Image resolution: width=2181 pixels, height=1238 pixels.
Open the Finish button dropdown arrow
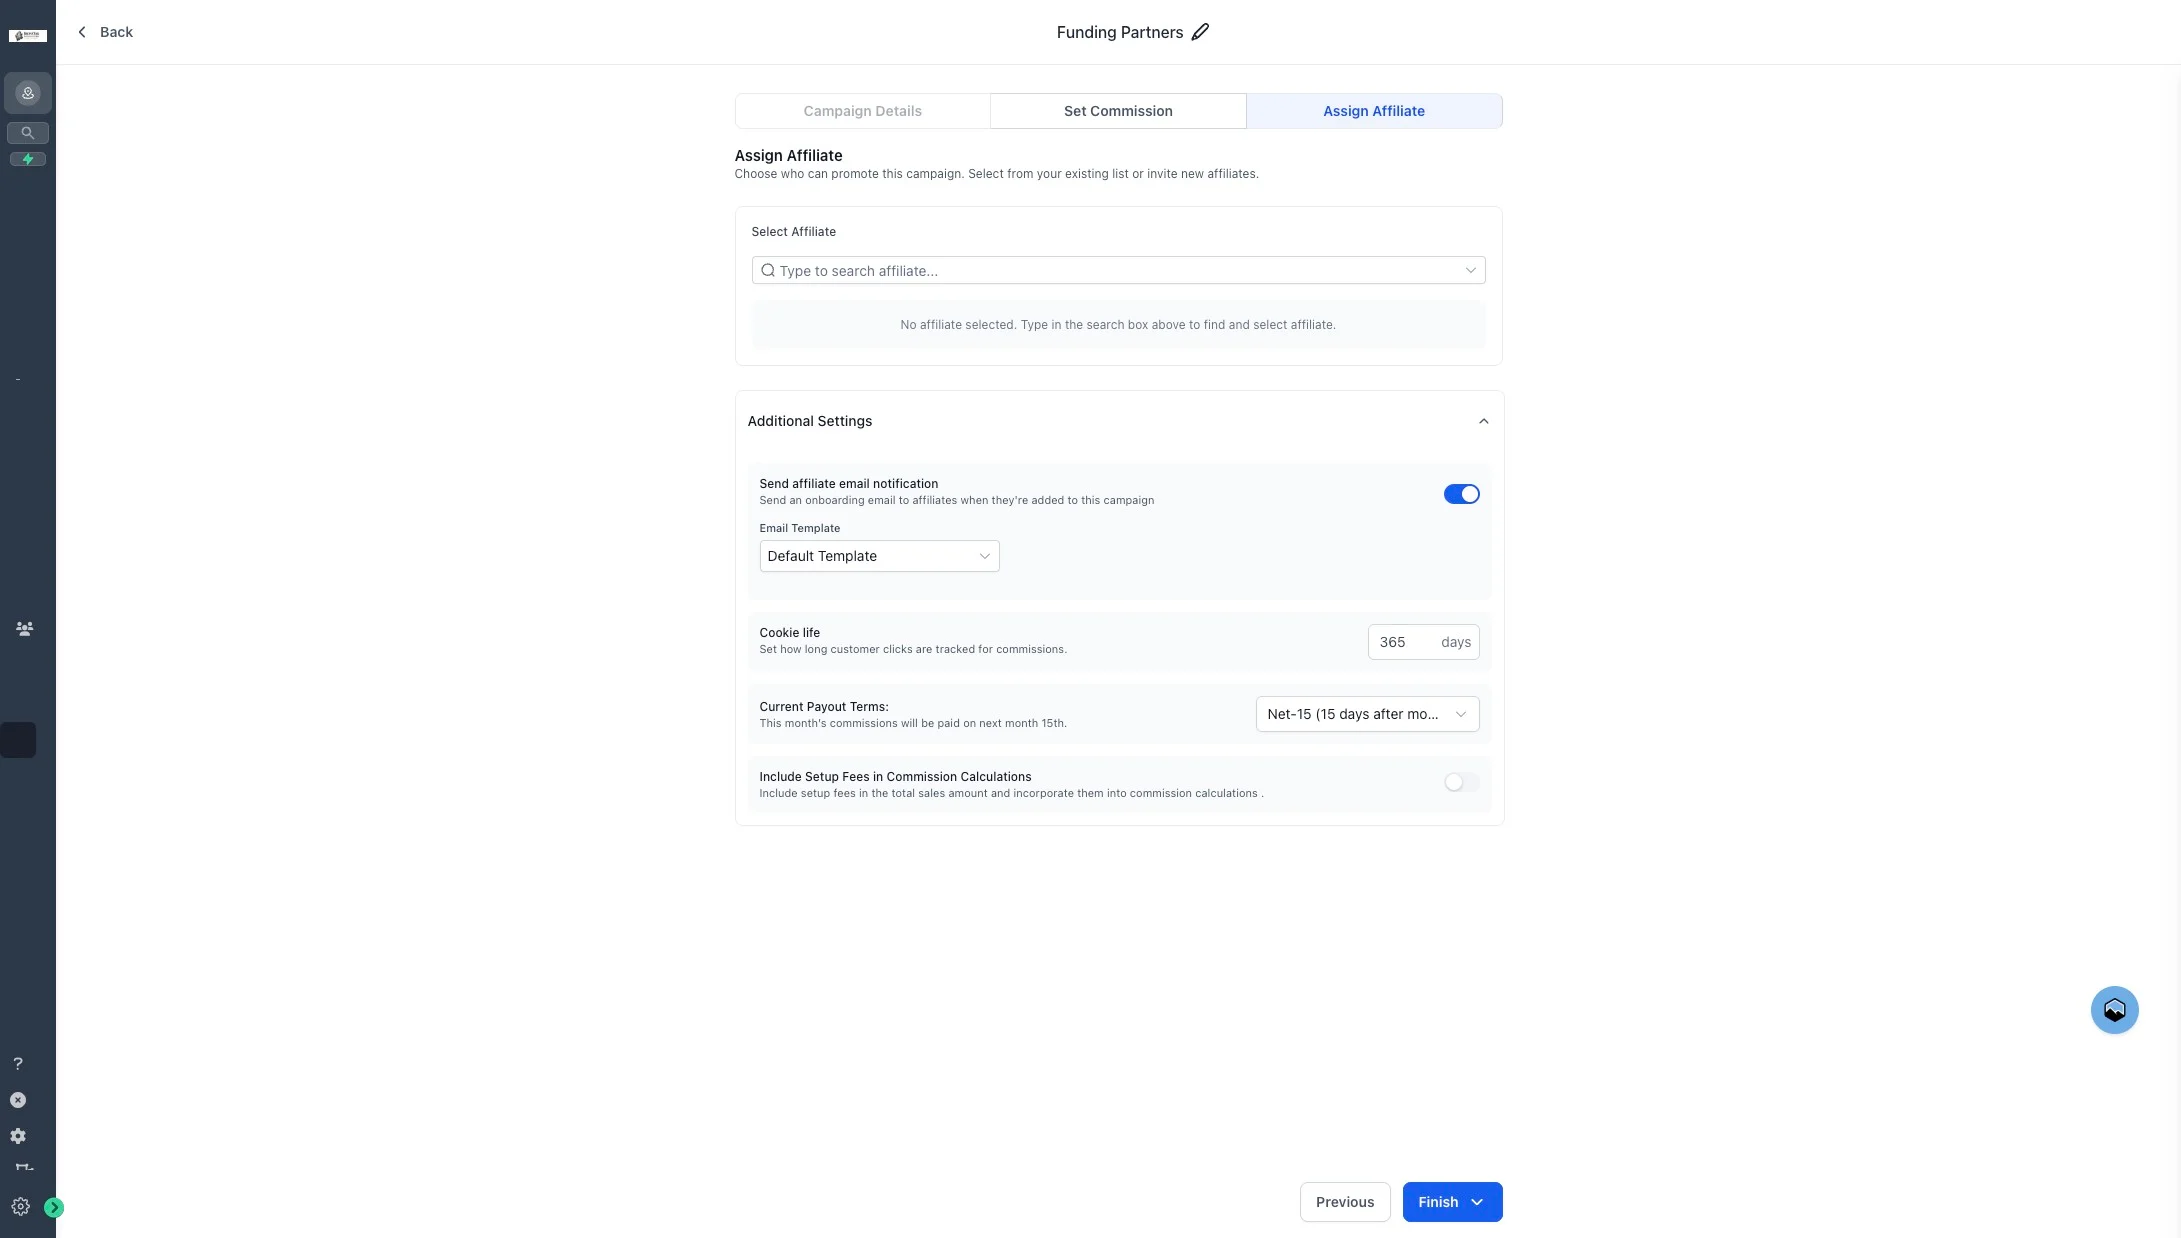[x=1477, y=1202]
